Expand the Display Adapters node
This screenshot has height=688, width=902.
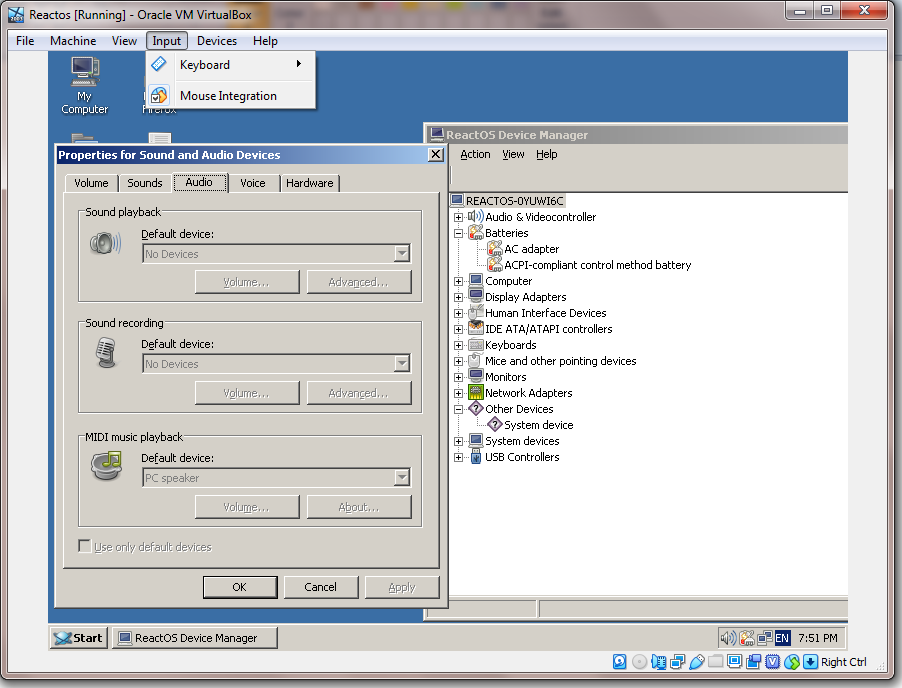tap(458, 297)
